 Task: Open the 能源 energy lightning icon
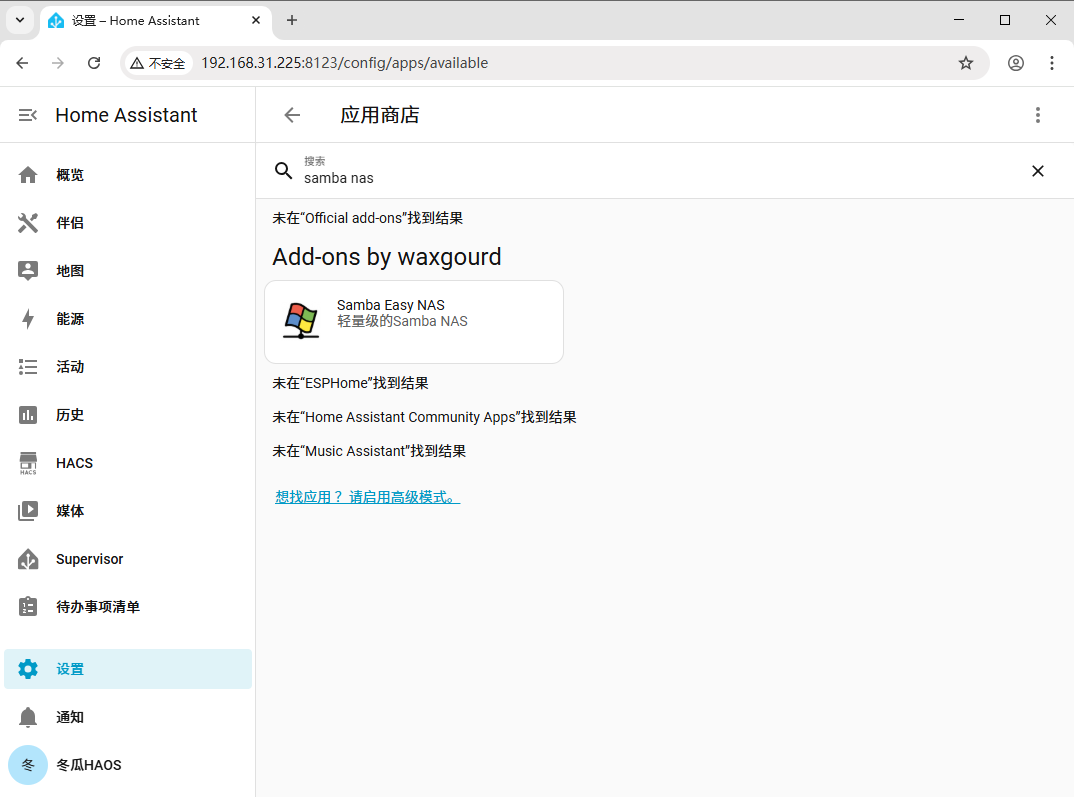click(28, 319)
